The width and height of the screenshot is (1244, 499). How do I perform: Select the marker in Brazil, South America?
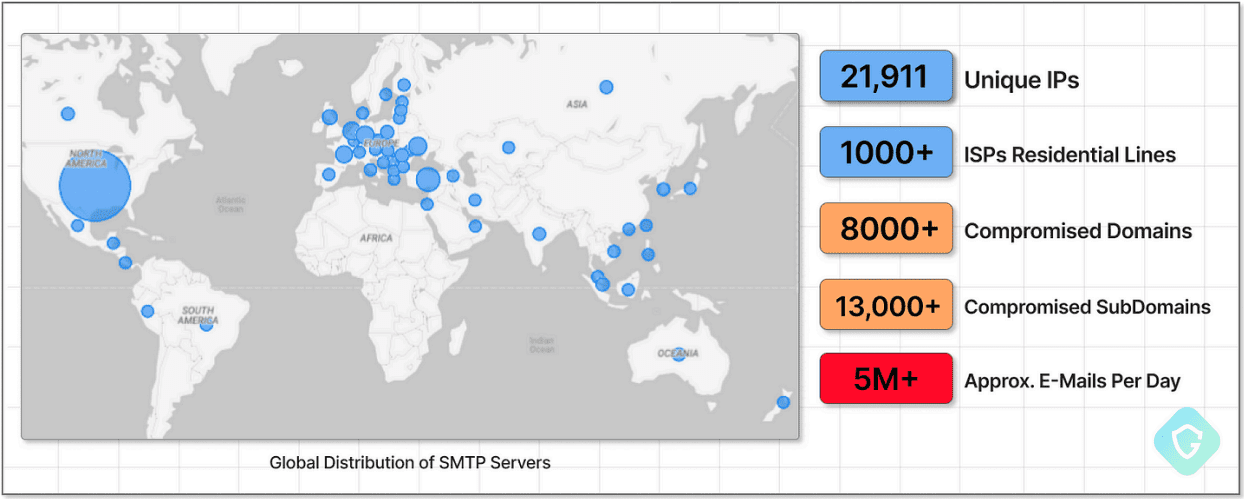coord(206,324)
